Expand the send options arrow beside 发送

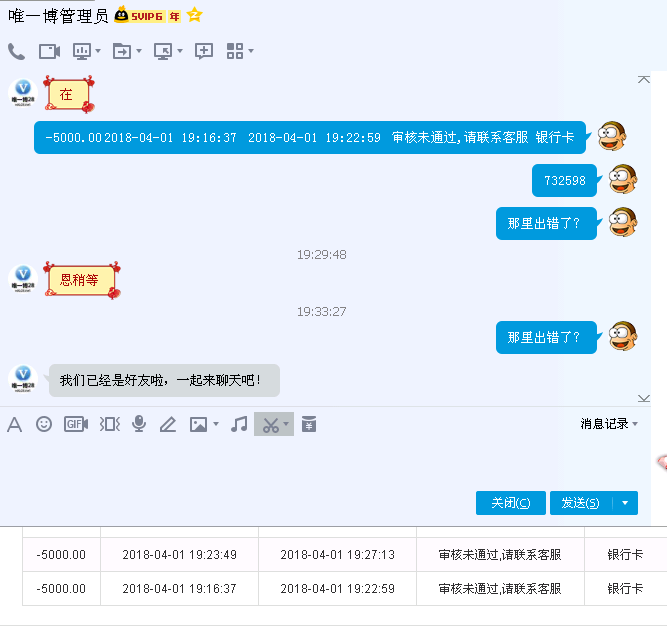coord(625,503)
